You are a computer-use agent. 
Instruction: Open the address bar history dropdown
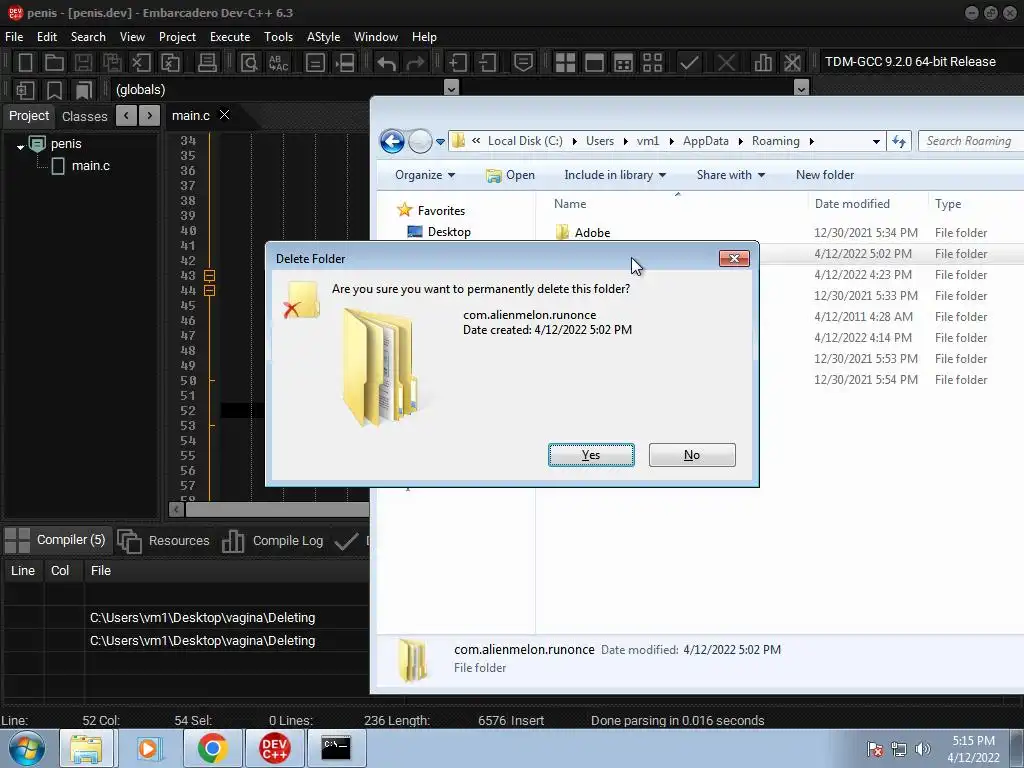click(x=876, y=142)
